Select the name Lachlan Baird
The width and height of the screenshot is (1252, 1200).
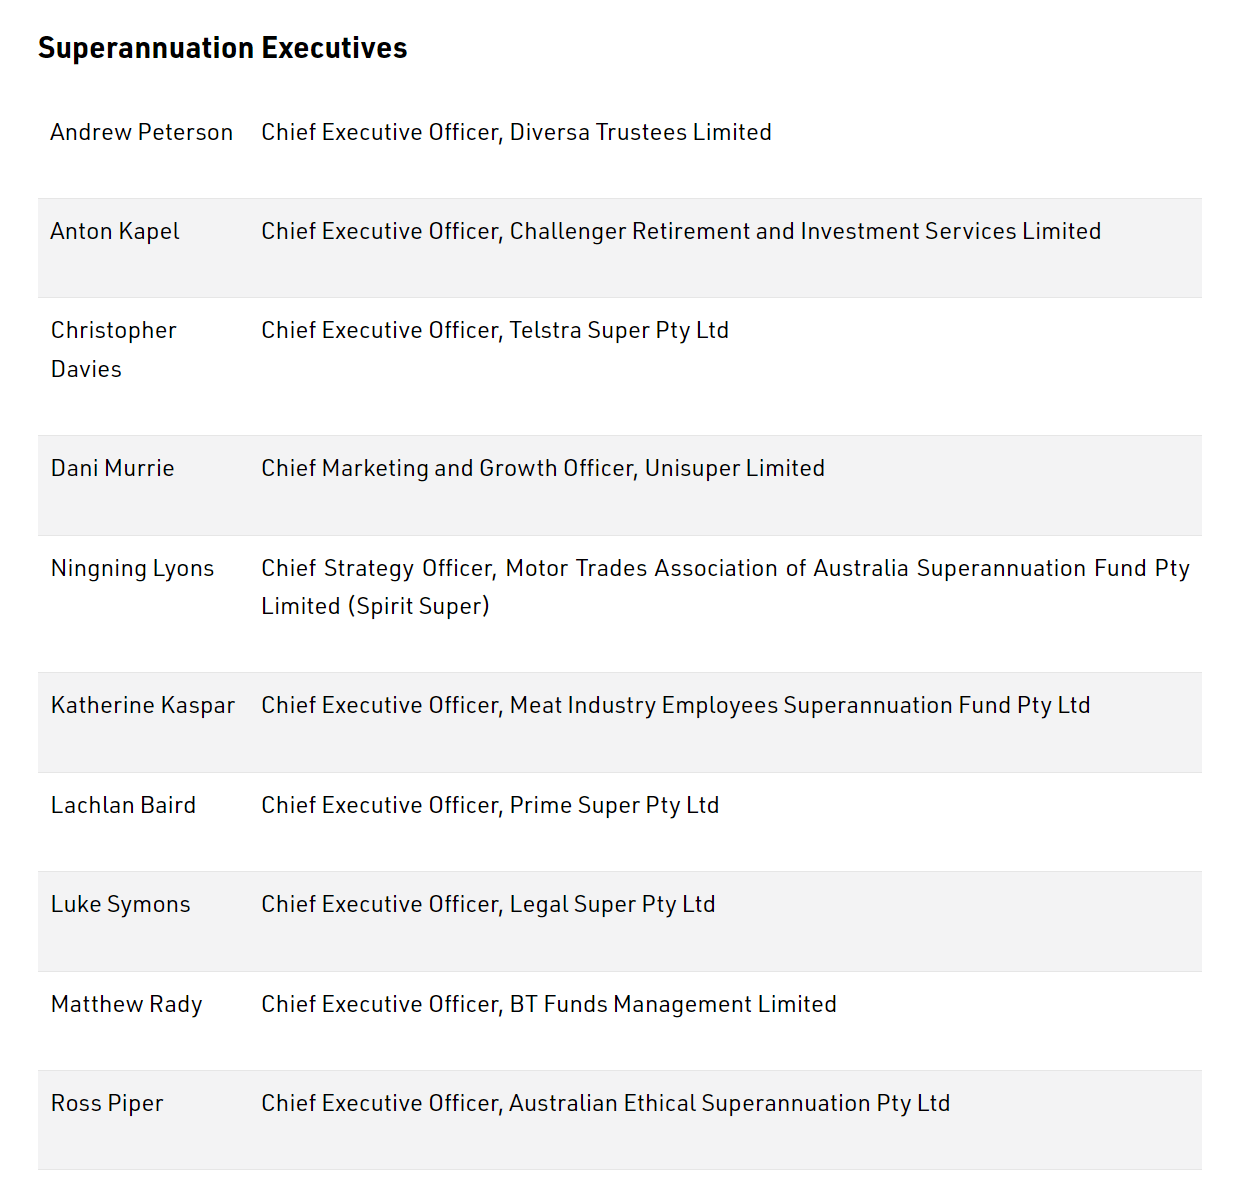click(123, 805)
